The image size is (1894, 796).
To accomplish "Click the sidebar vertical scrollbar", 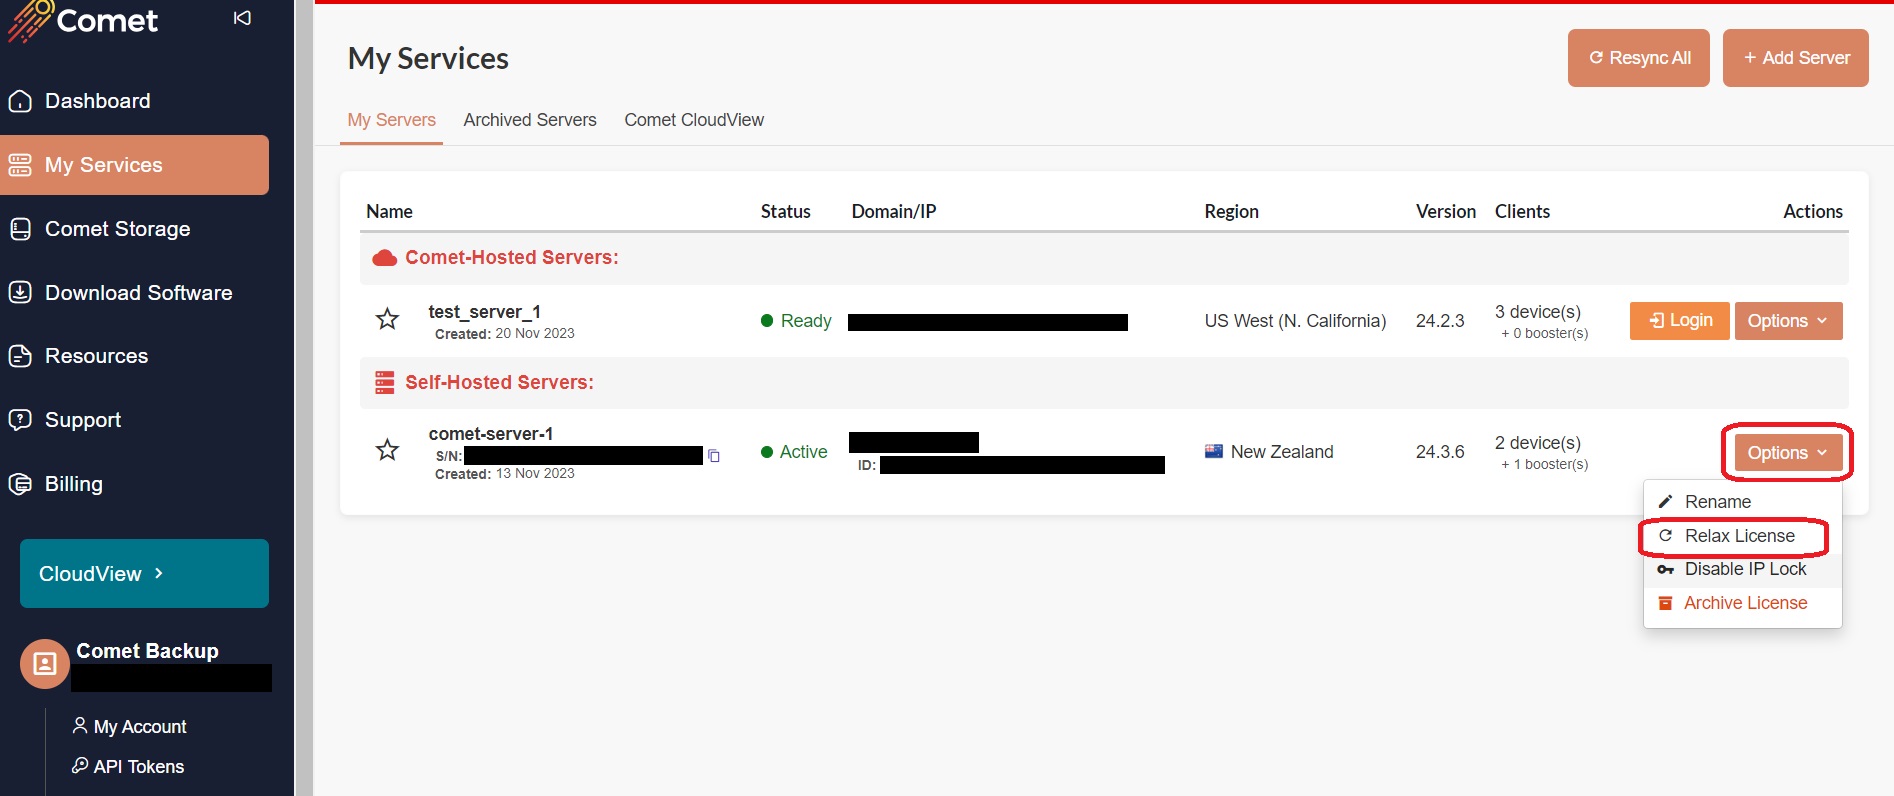I will 304,398.
